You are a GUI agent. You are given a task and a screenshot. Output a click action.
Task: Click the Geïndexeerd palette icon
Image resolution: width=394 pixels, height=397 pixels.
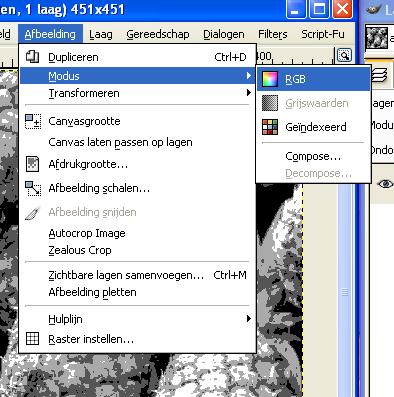[270, 127]
